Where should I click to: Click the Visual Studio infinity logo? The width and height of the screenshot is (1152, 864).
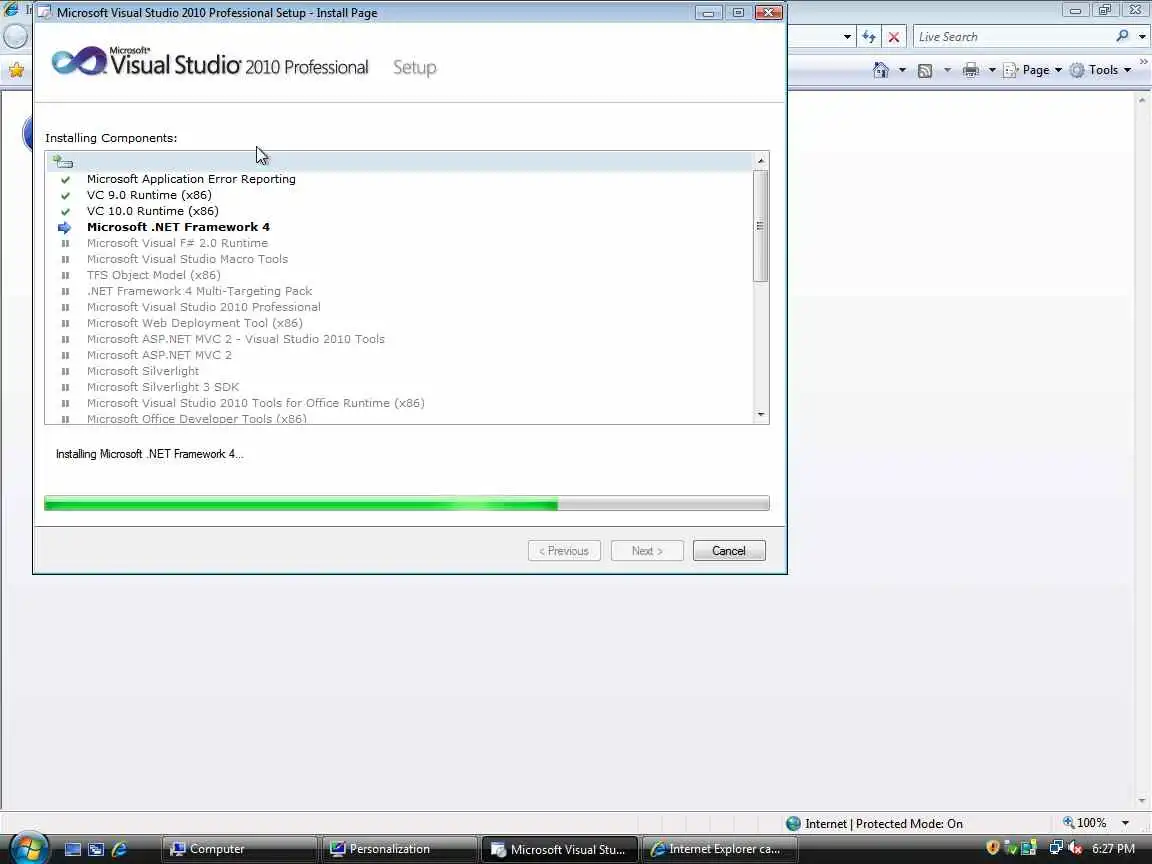click(x=79, y=61)
